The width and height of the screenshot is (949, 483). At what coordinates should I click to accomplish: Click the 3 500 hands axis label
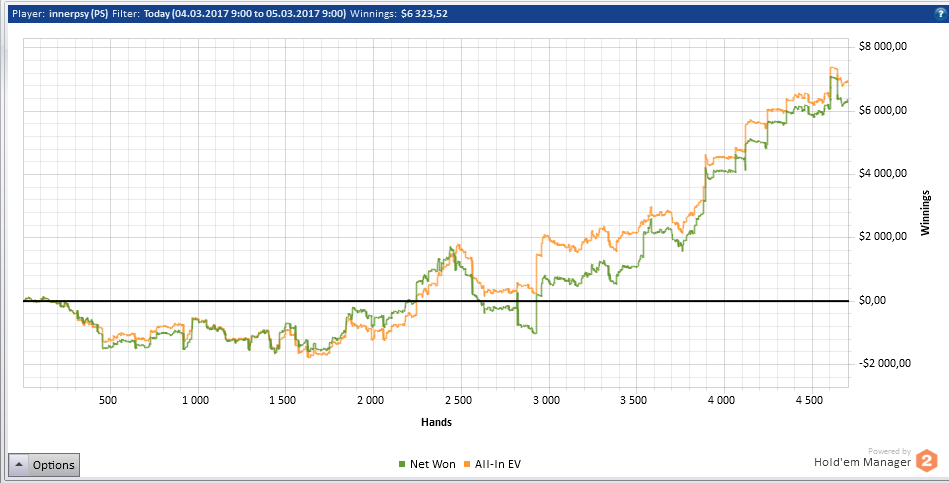635,400
